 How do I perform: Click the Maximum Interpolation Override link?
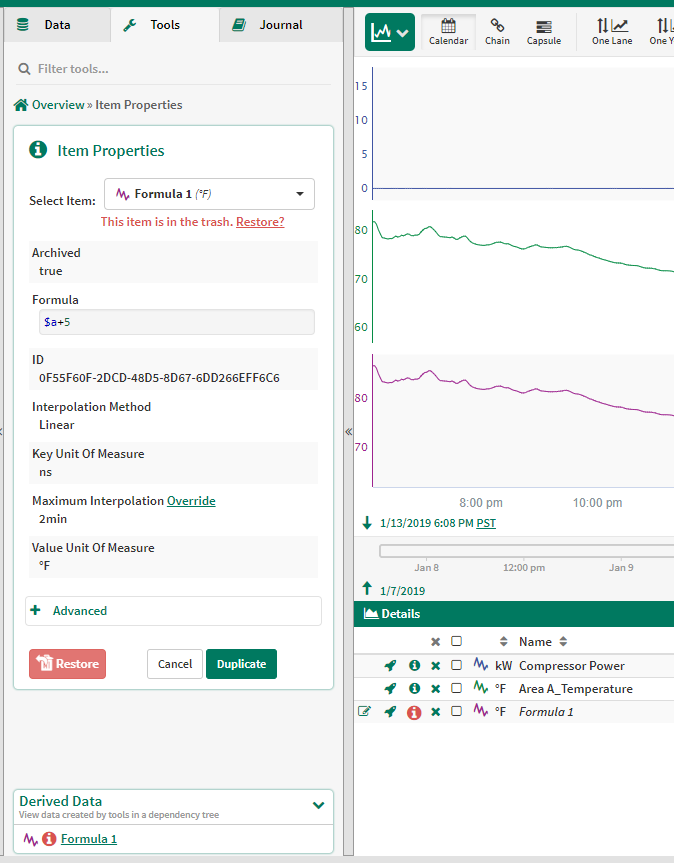(191, 501)
